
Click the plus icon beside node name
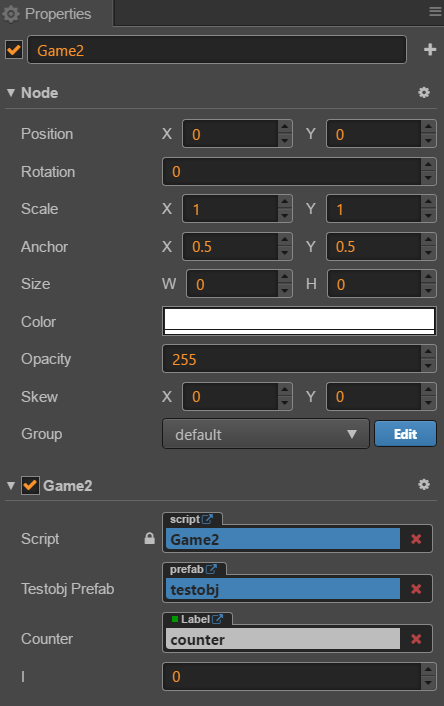click(x=430, y=50)
